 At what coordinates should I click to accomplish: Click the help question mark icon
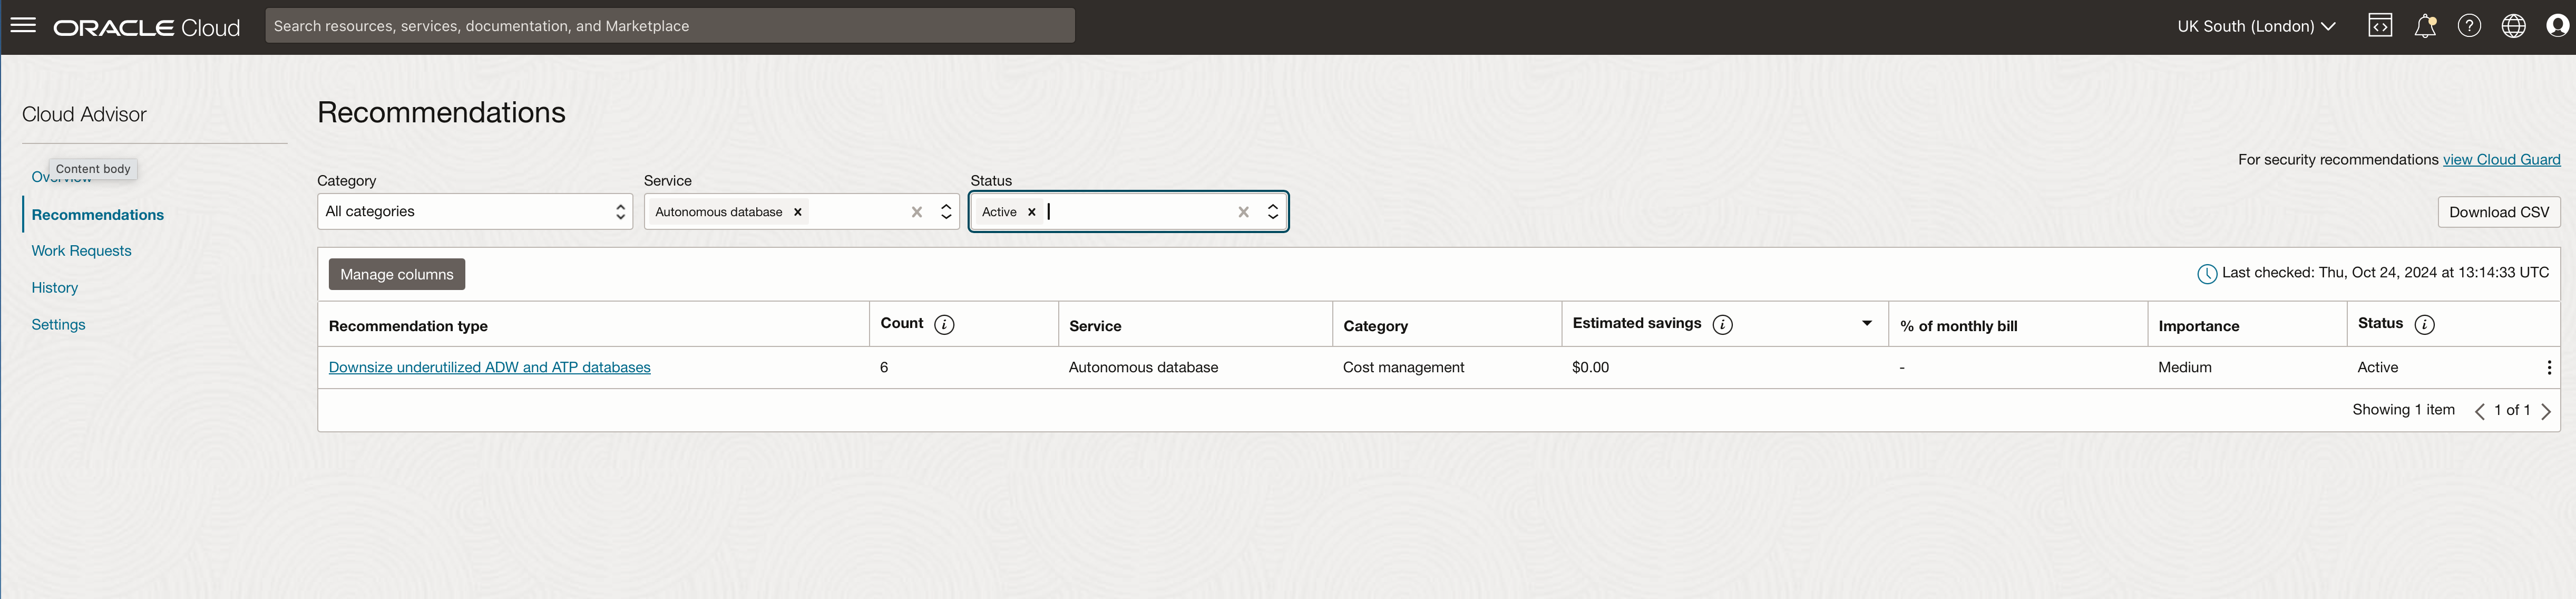2469,26
